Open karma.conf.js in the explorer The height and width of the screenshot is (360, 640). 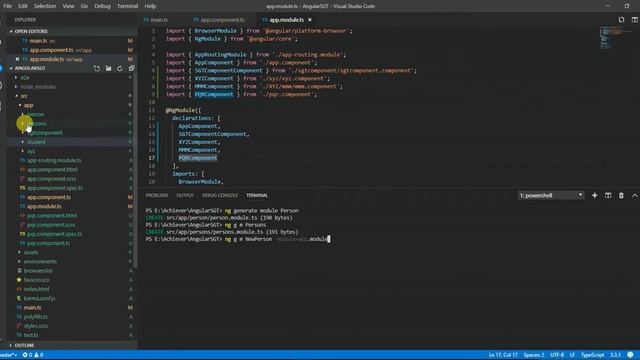39,298
